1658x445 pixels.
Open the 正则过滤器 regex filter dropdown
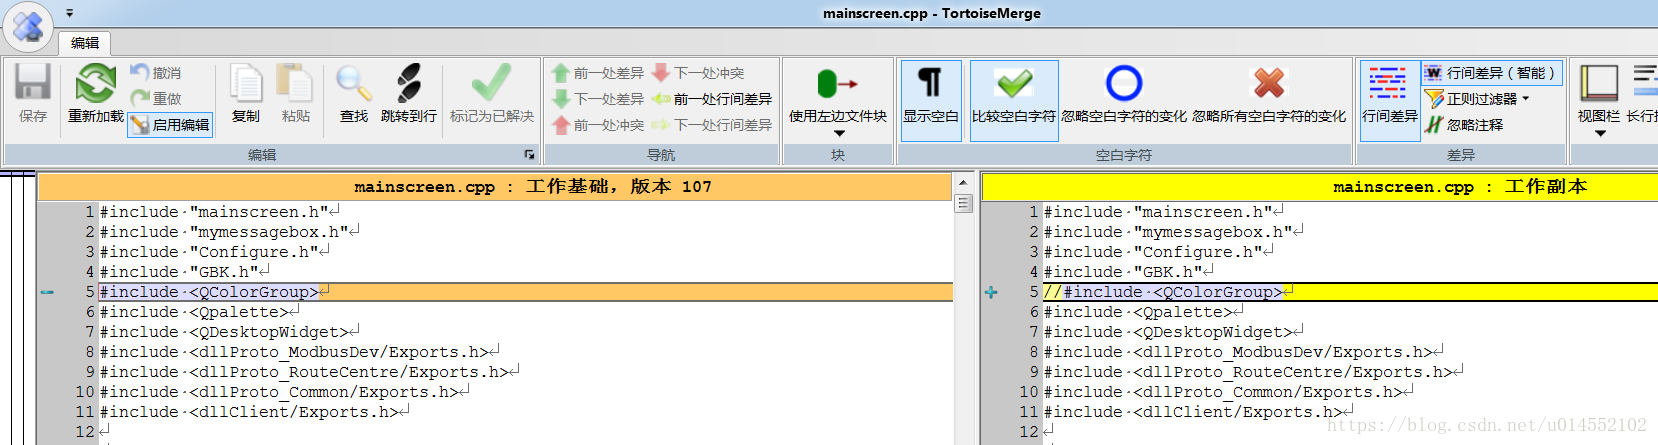coord(1477,99)
